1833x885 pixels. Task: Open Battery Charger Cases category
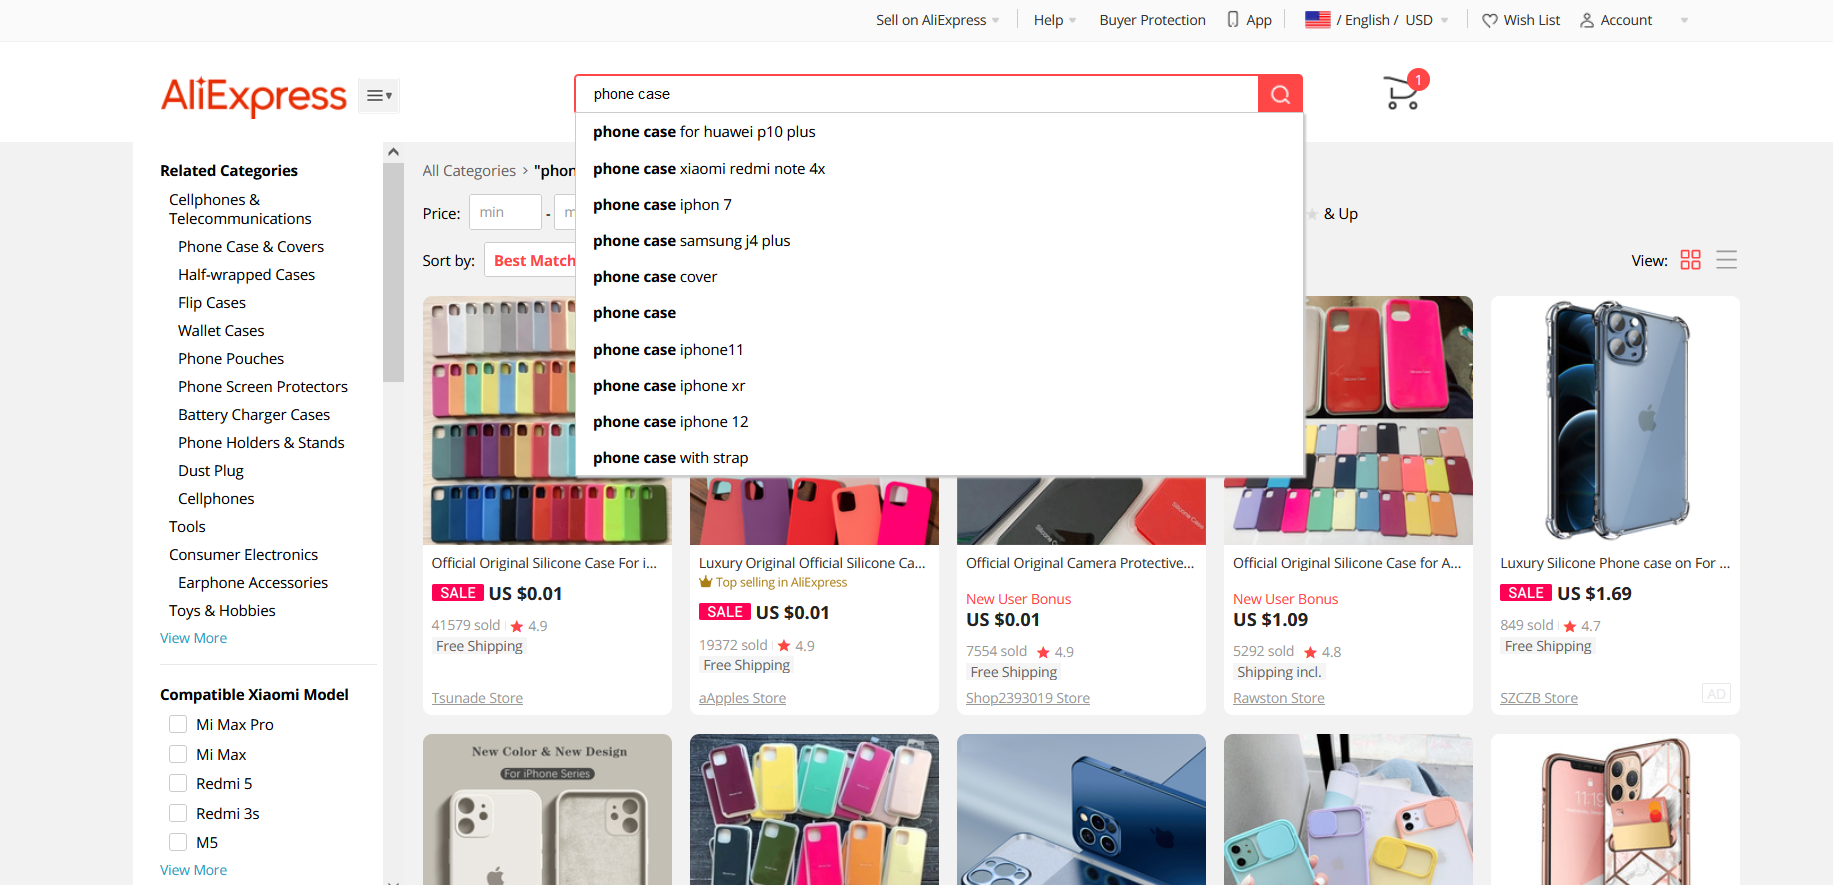point(254,415)
